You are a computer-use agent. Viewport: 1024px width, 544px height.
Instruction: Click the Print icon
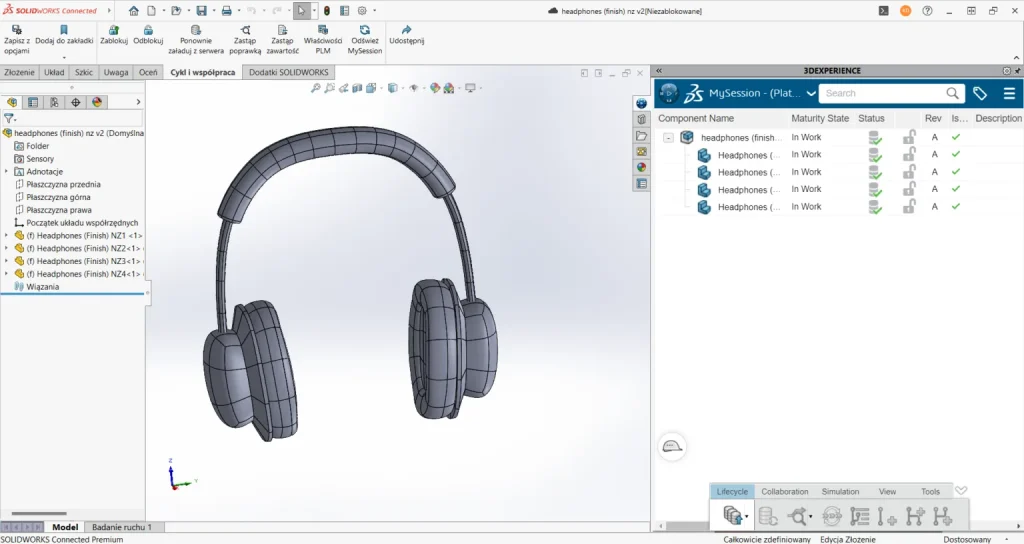227,10
